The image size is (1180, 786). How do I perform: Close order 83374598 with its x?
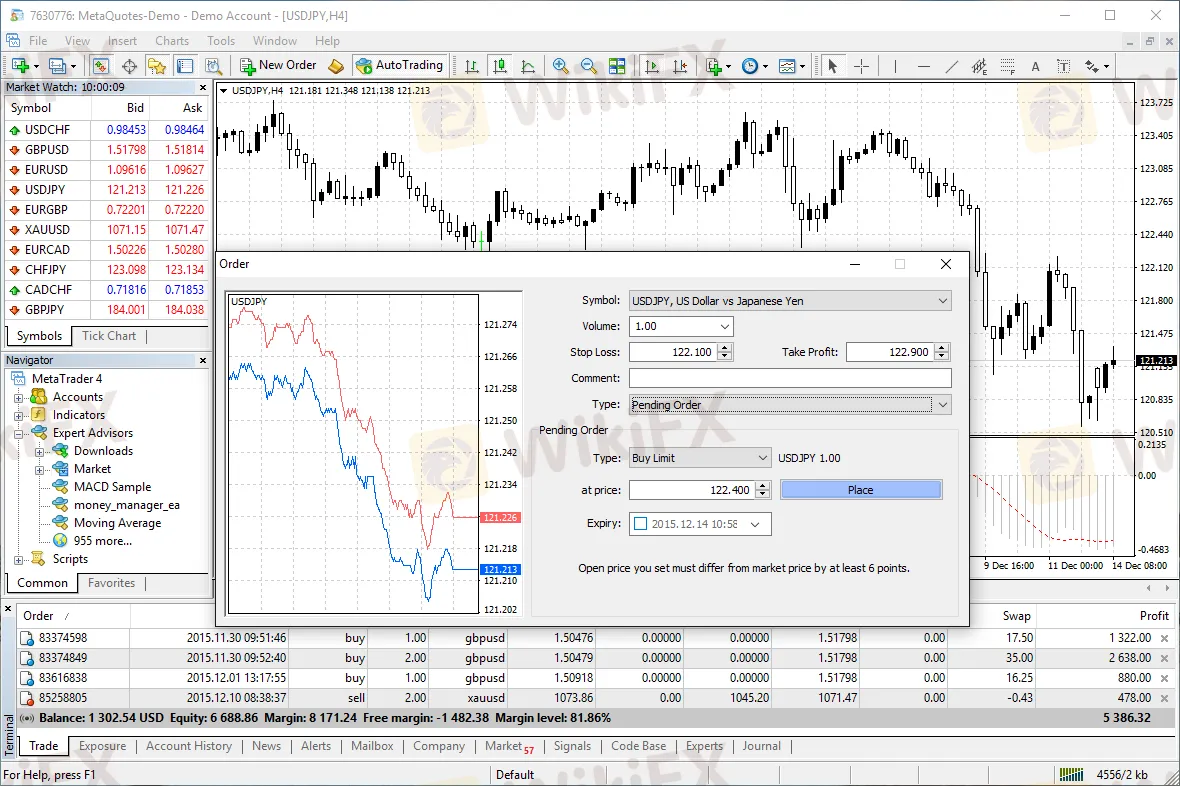(1164, 638)
